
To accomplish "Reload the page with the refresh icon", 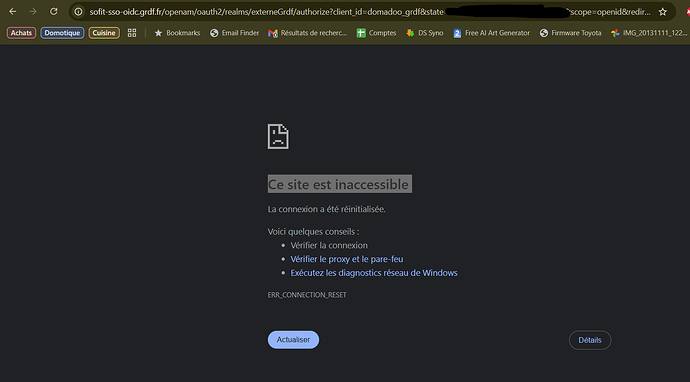I will [54, 12].
